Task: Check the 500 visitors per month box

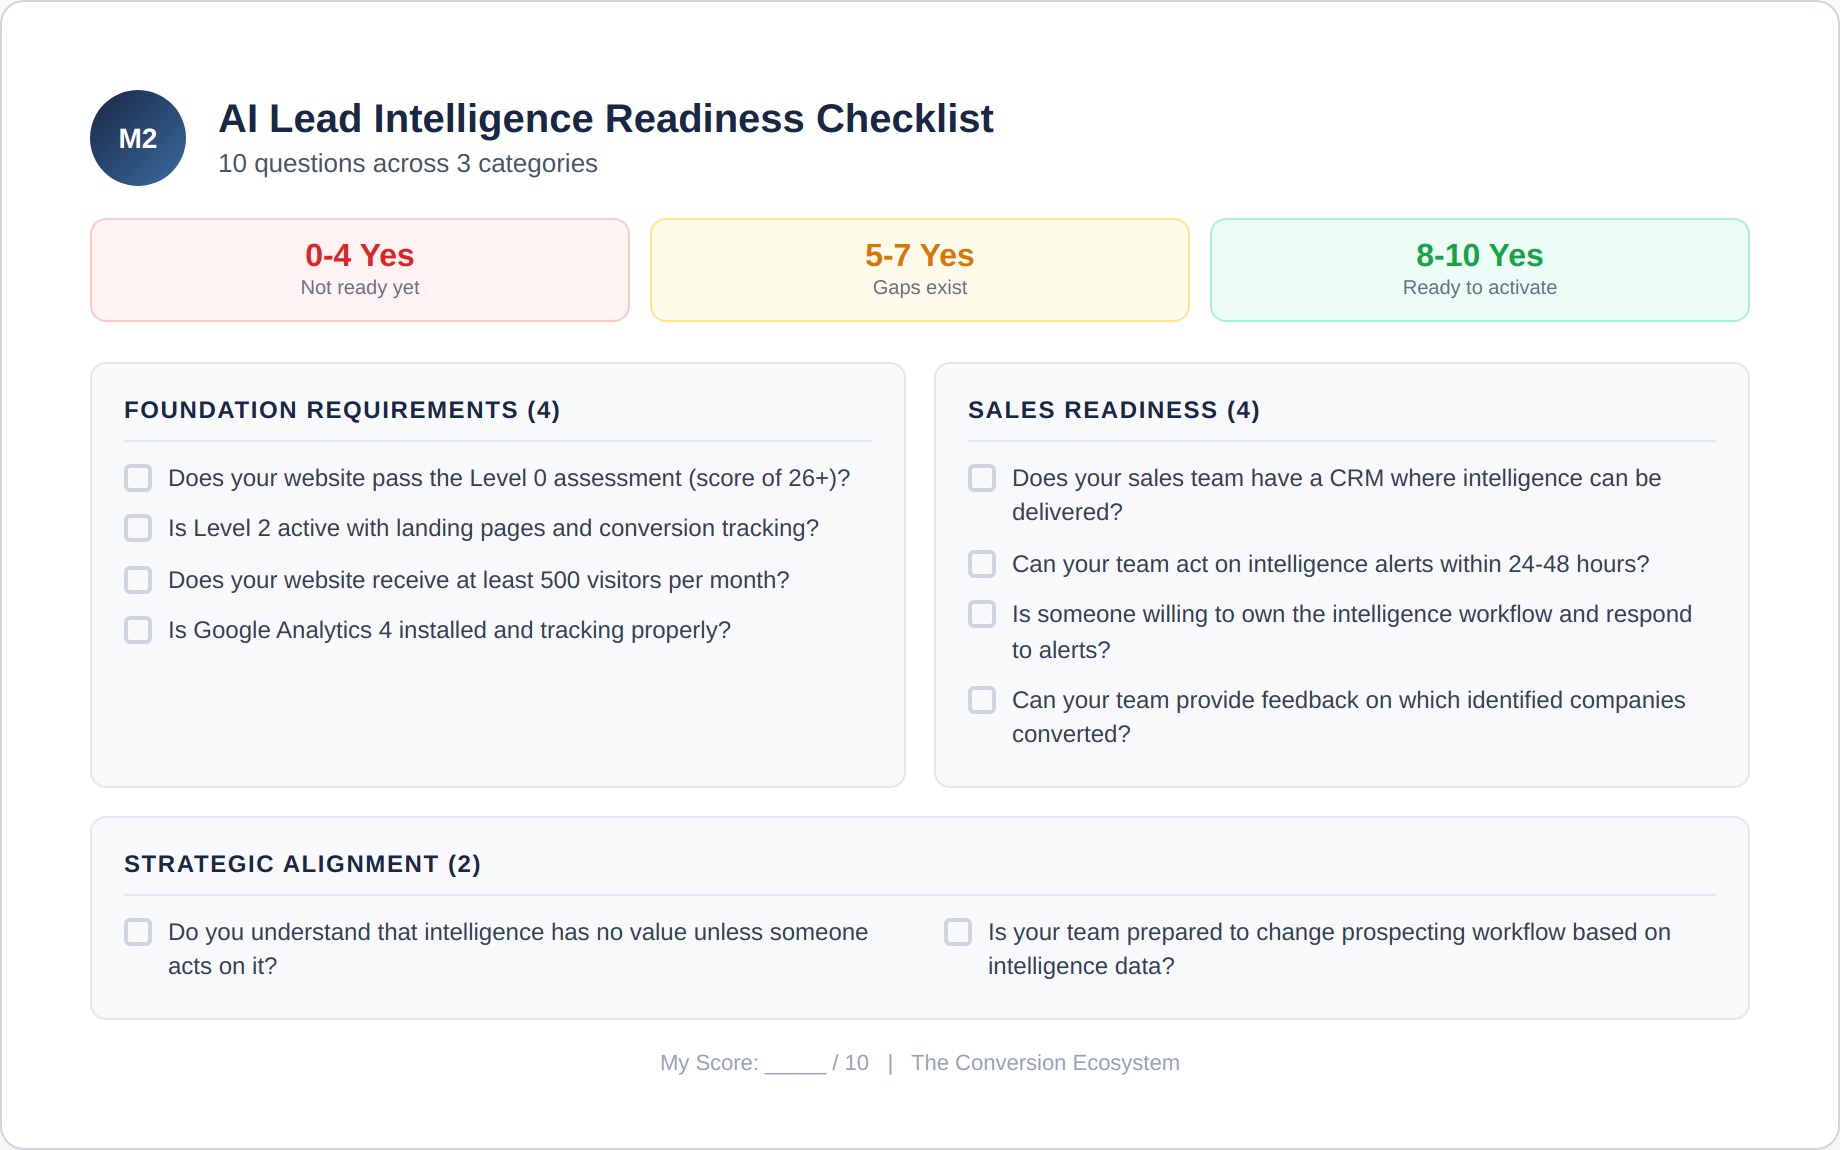Action: [138, 580]
